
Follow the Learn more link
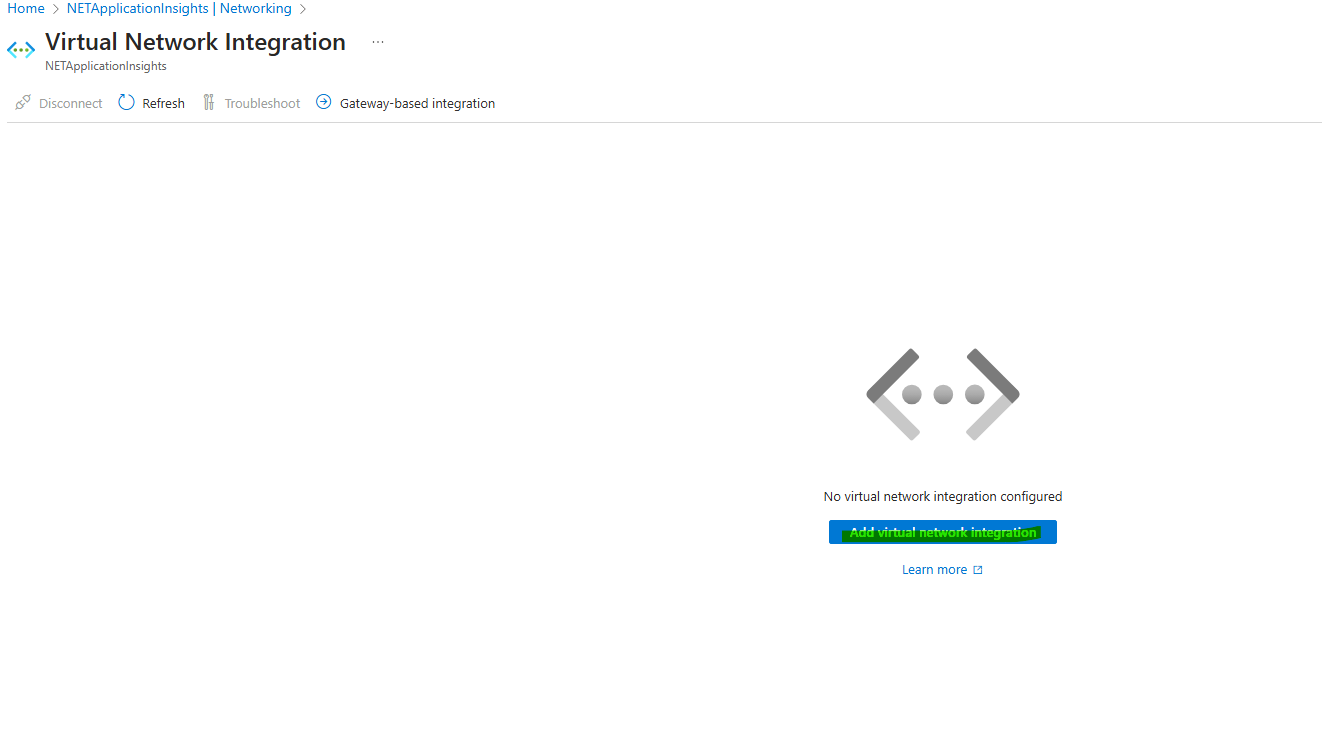(934, 570)
